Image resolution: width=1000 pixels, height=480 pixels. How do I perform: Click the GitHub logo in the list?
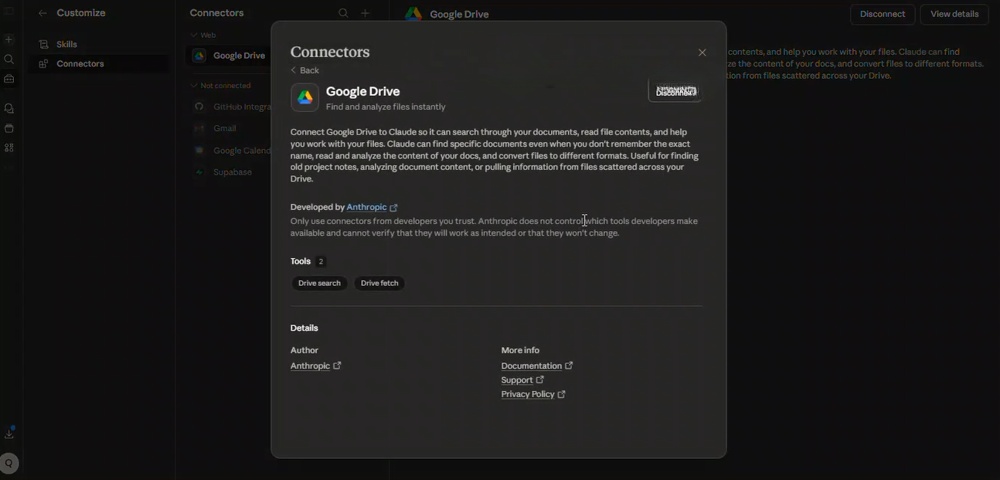pyautogui.click(x=200, y=106)
